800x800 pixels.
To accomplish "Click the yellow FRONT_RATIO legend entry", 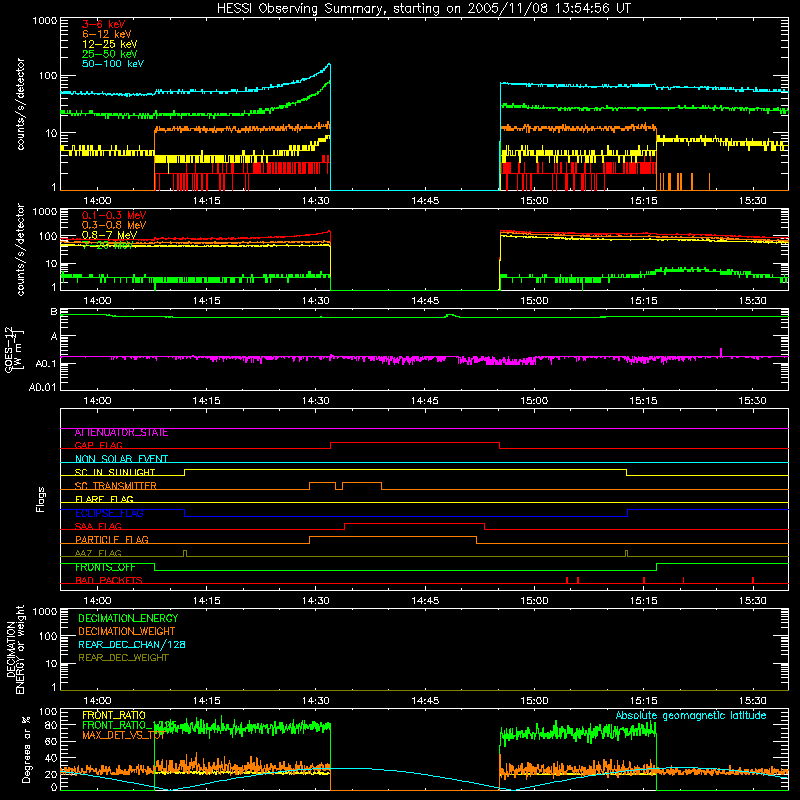I will pos(114,715).
